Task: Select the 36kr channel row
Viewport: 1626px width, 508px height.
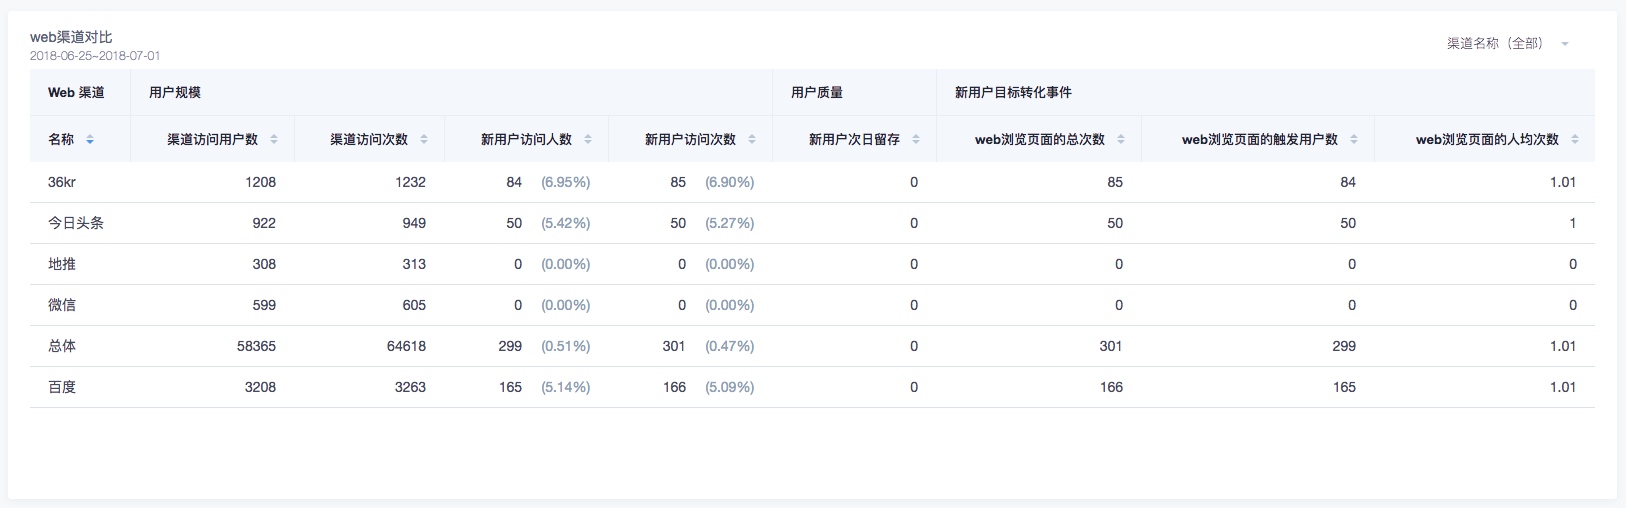Action: click(x=812, y=182)
